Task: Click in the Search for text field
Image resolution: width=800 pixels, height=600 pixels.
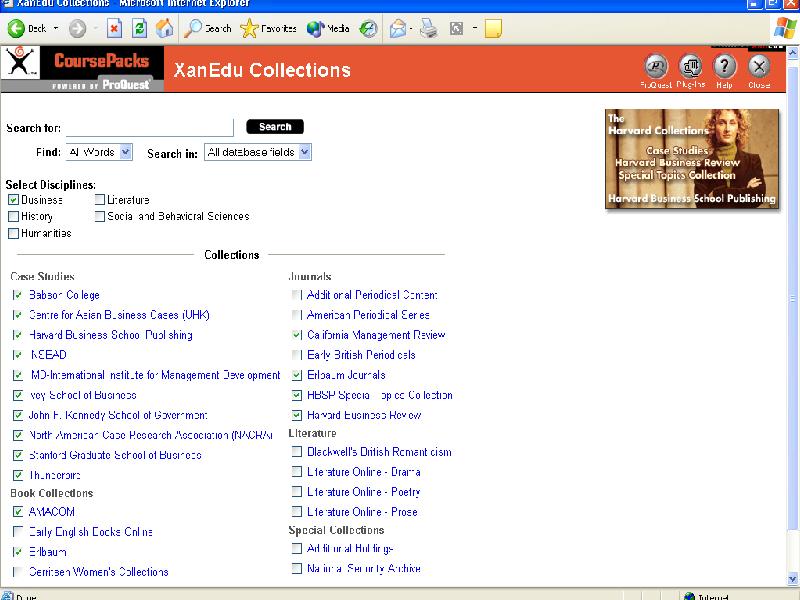Action: pos(150,128)
